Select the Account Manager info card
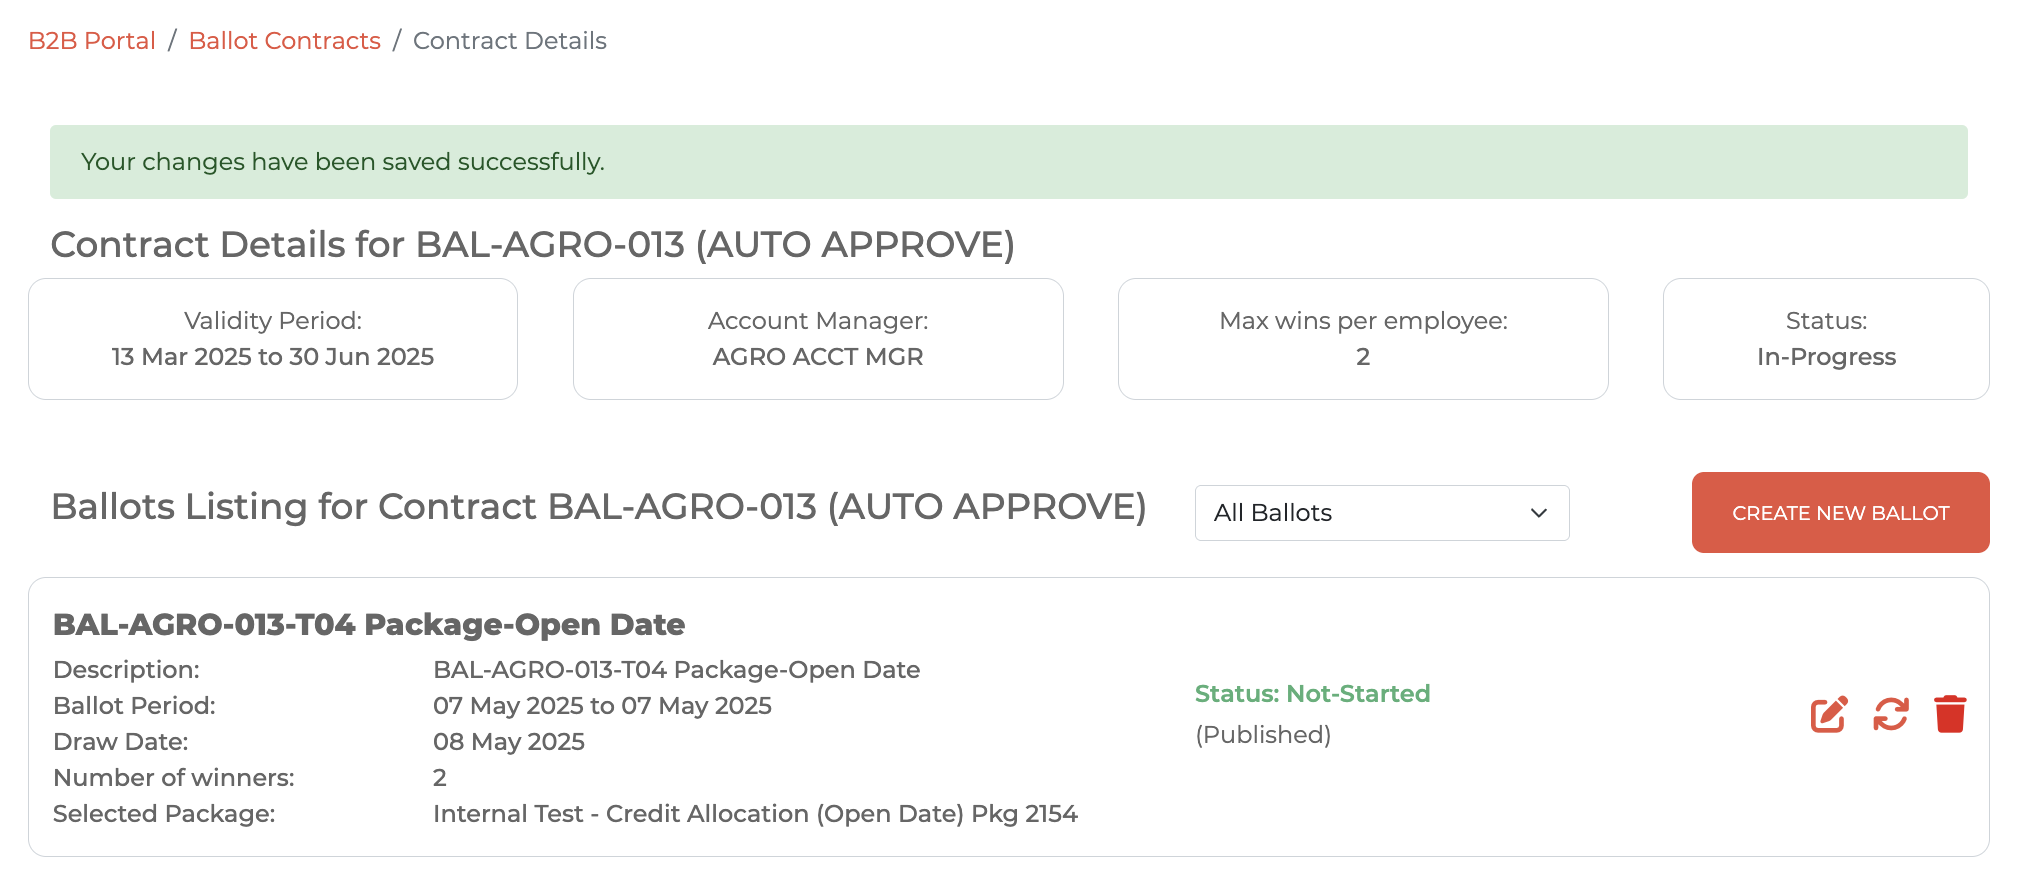 click(817, 339)
